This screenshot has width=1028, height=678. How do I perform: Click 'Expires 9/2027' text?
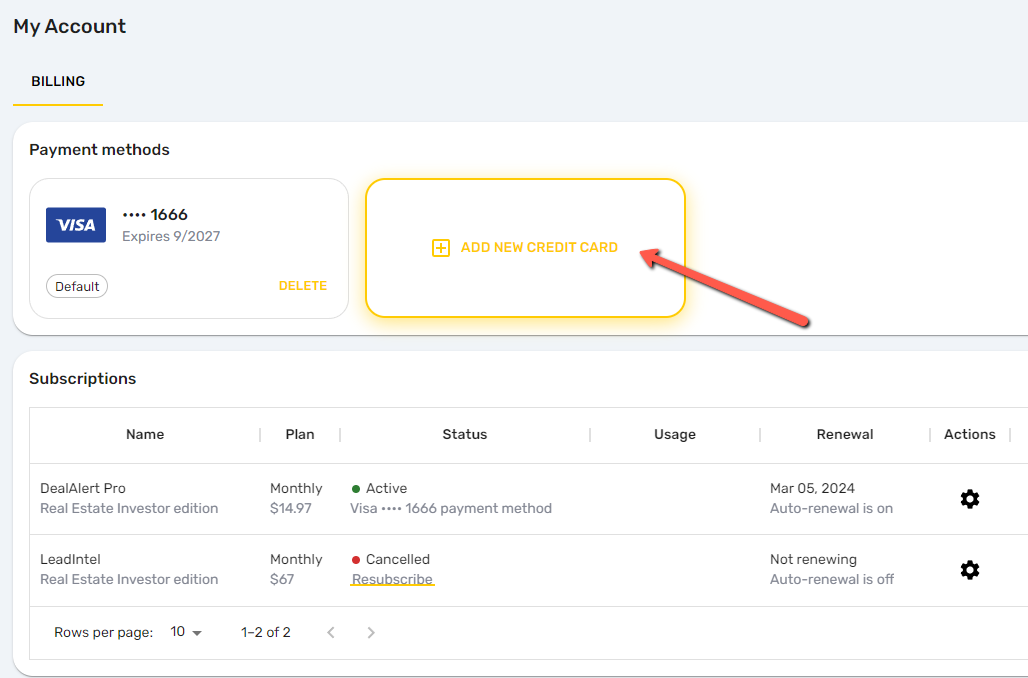coord(171,236)
